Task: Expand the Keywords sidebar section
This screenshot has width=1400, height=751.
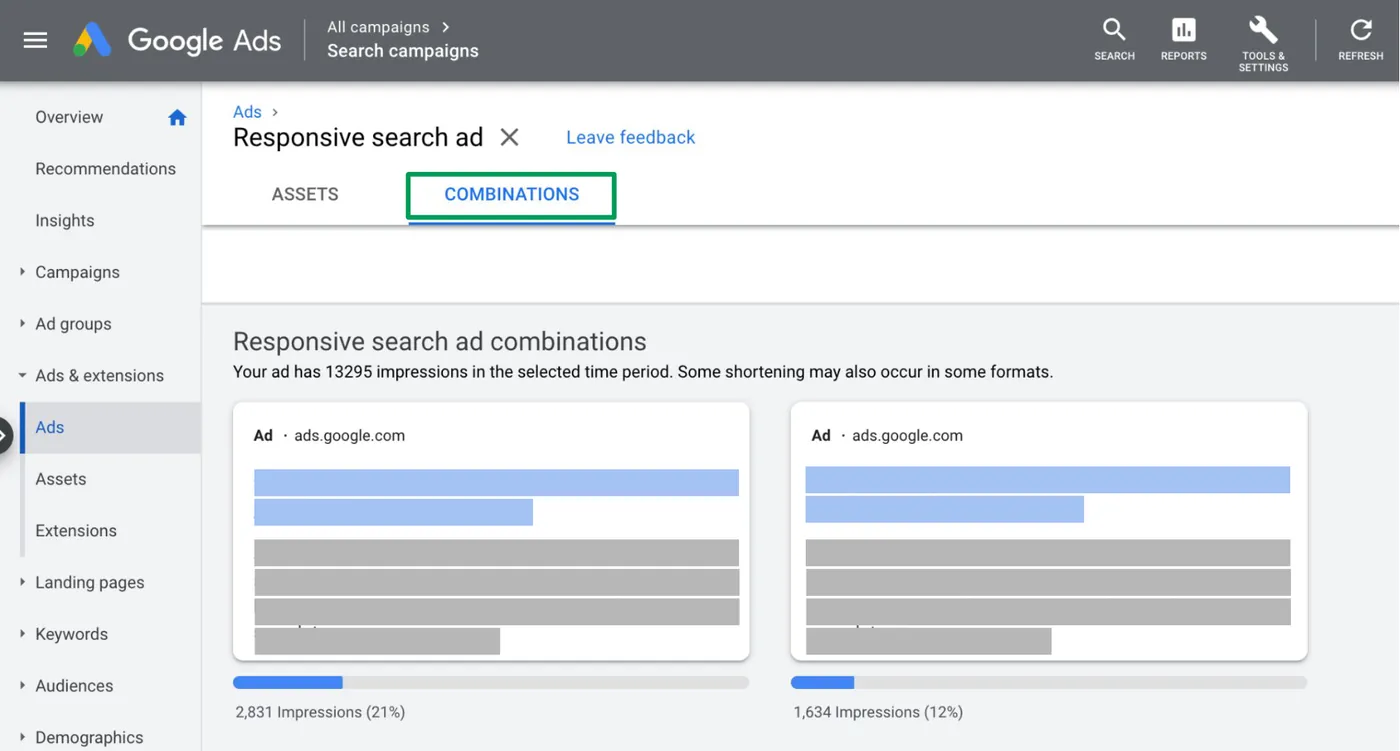Action: pyautogui.click(x=22, y=634)
